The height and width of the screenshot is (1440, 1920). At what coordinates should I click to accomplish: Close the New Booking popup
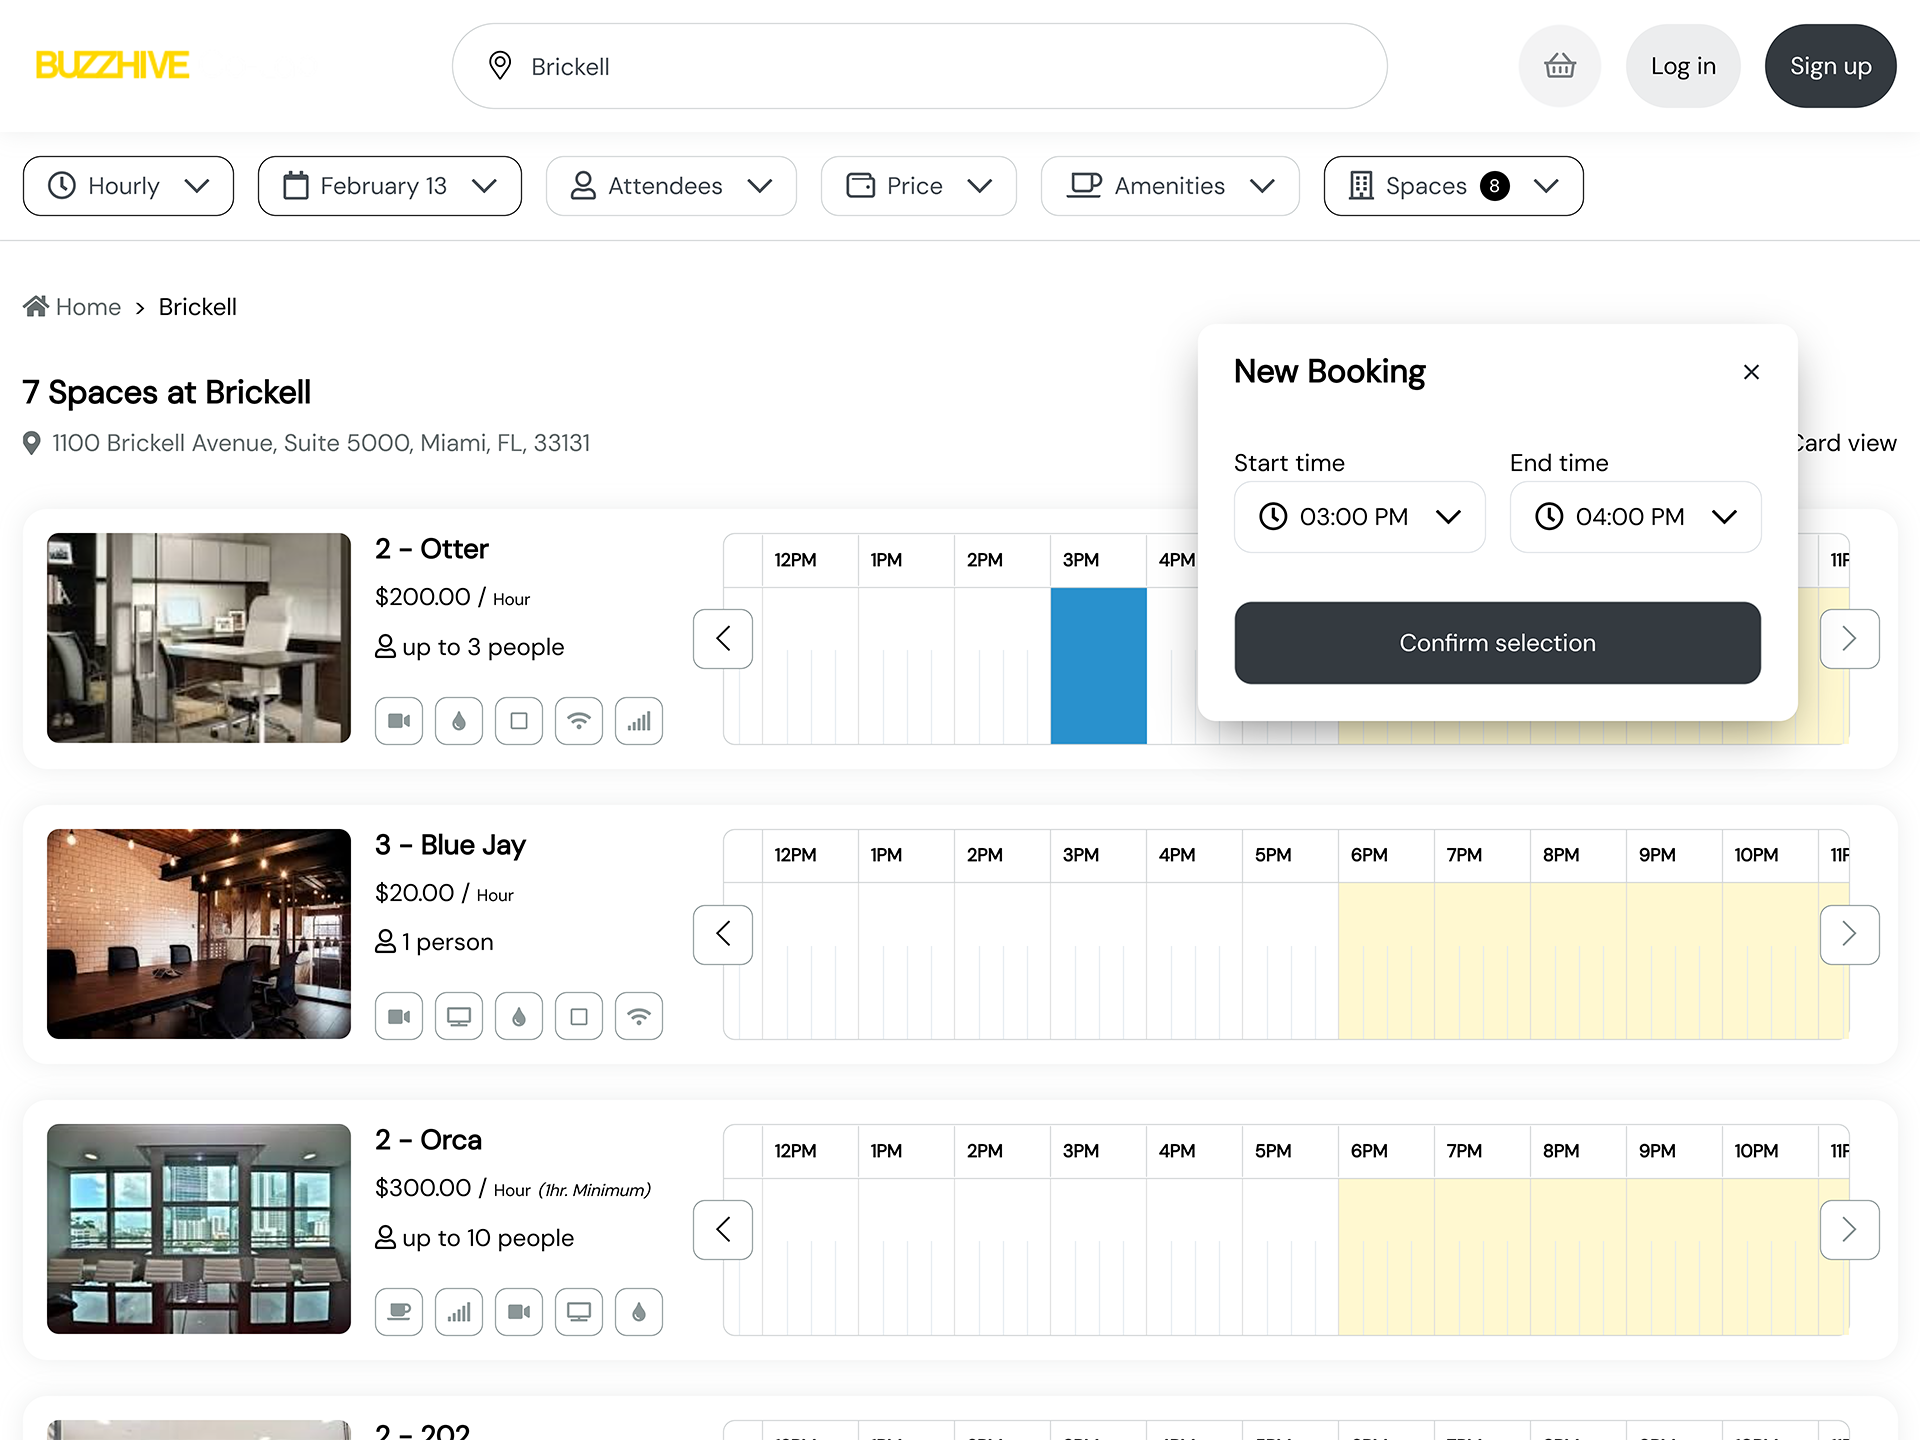[1751, 372]
